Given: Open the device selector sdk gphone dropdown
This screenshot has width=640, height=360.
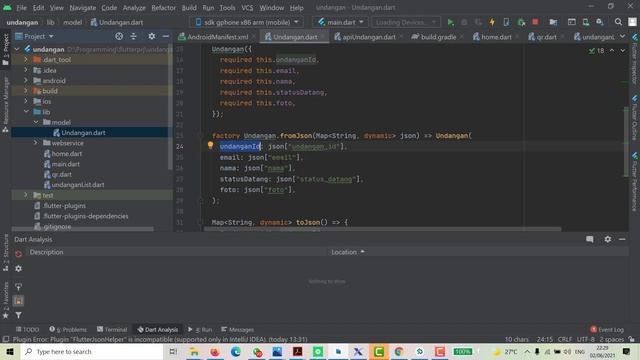Looking at the screenshot, I should (x=247, y=22).
